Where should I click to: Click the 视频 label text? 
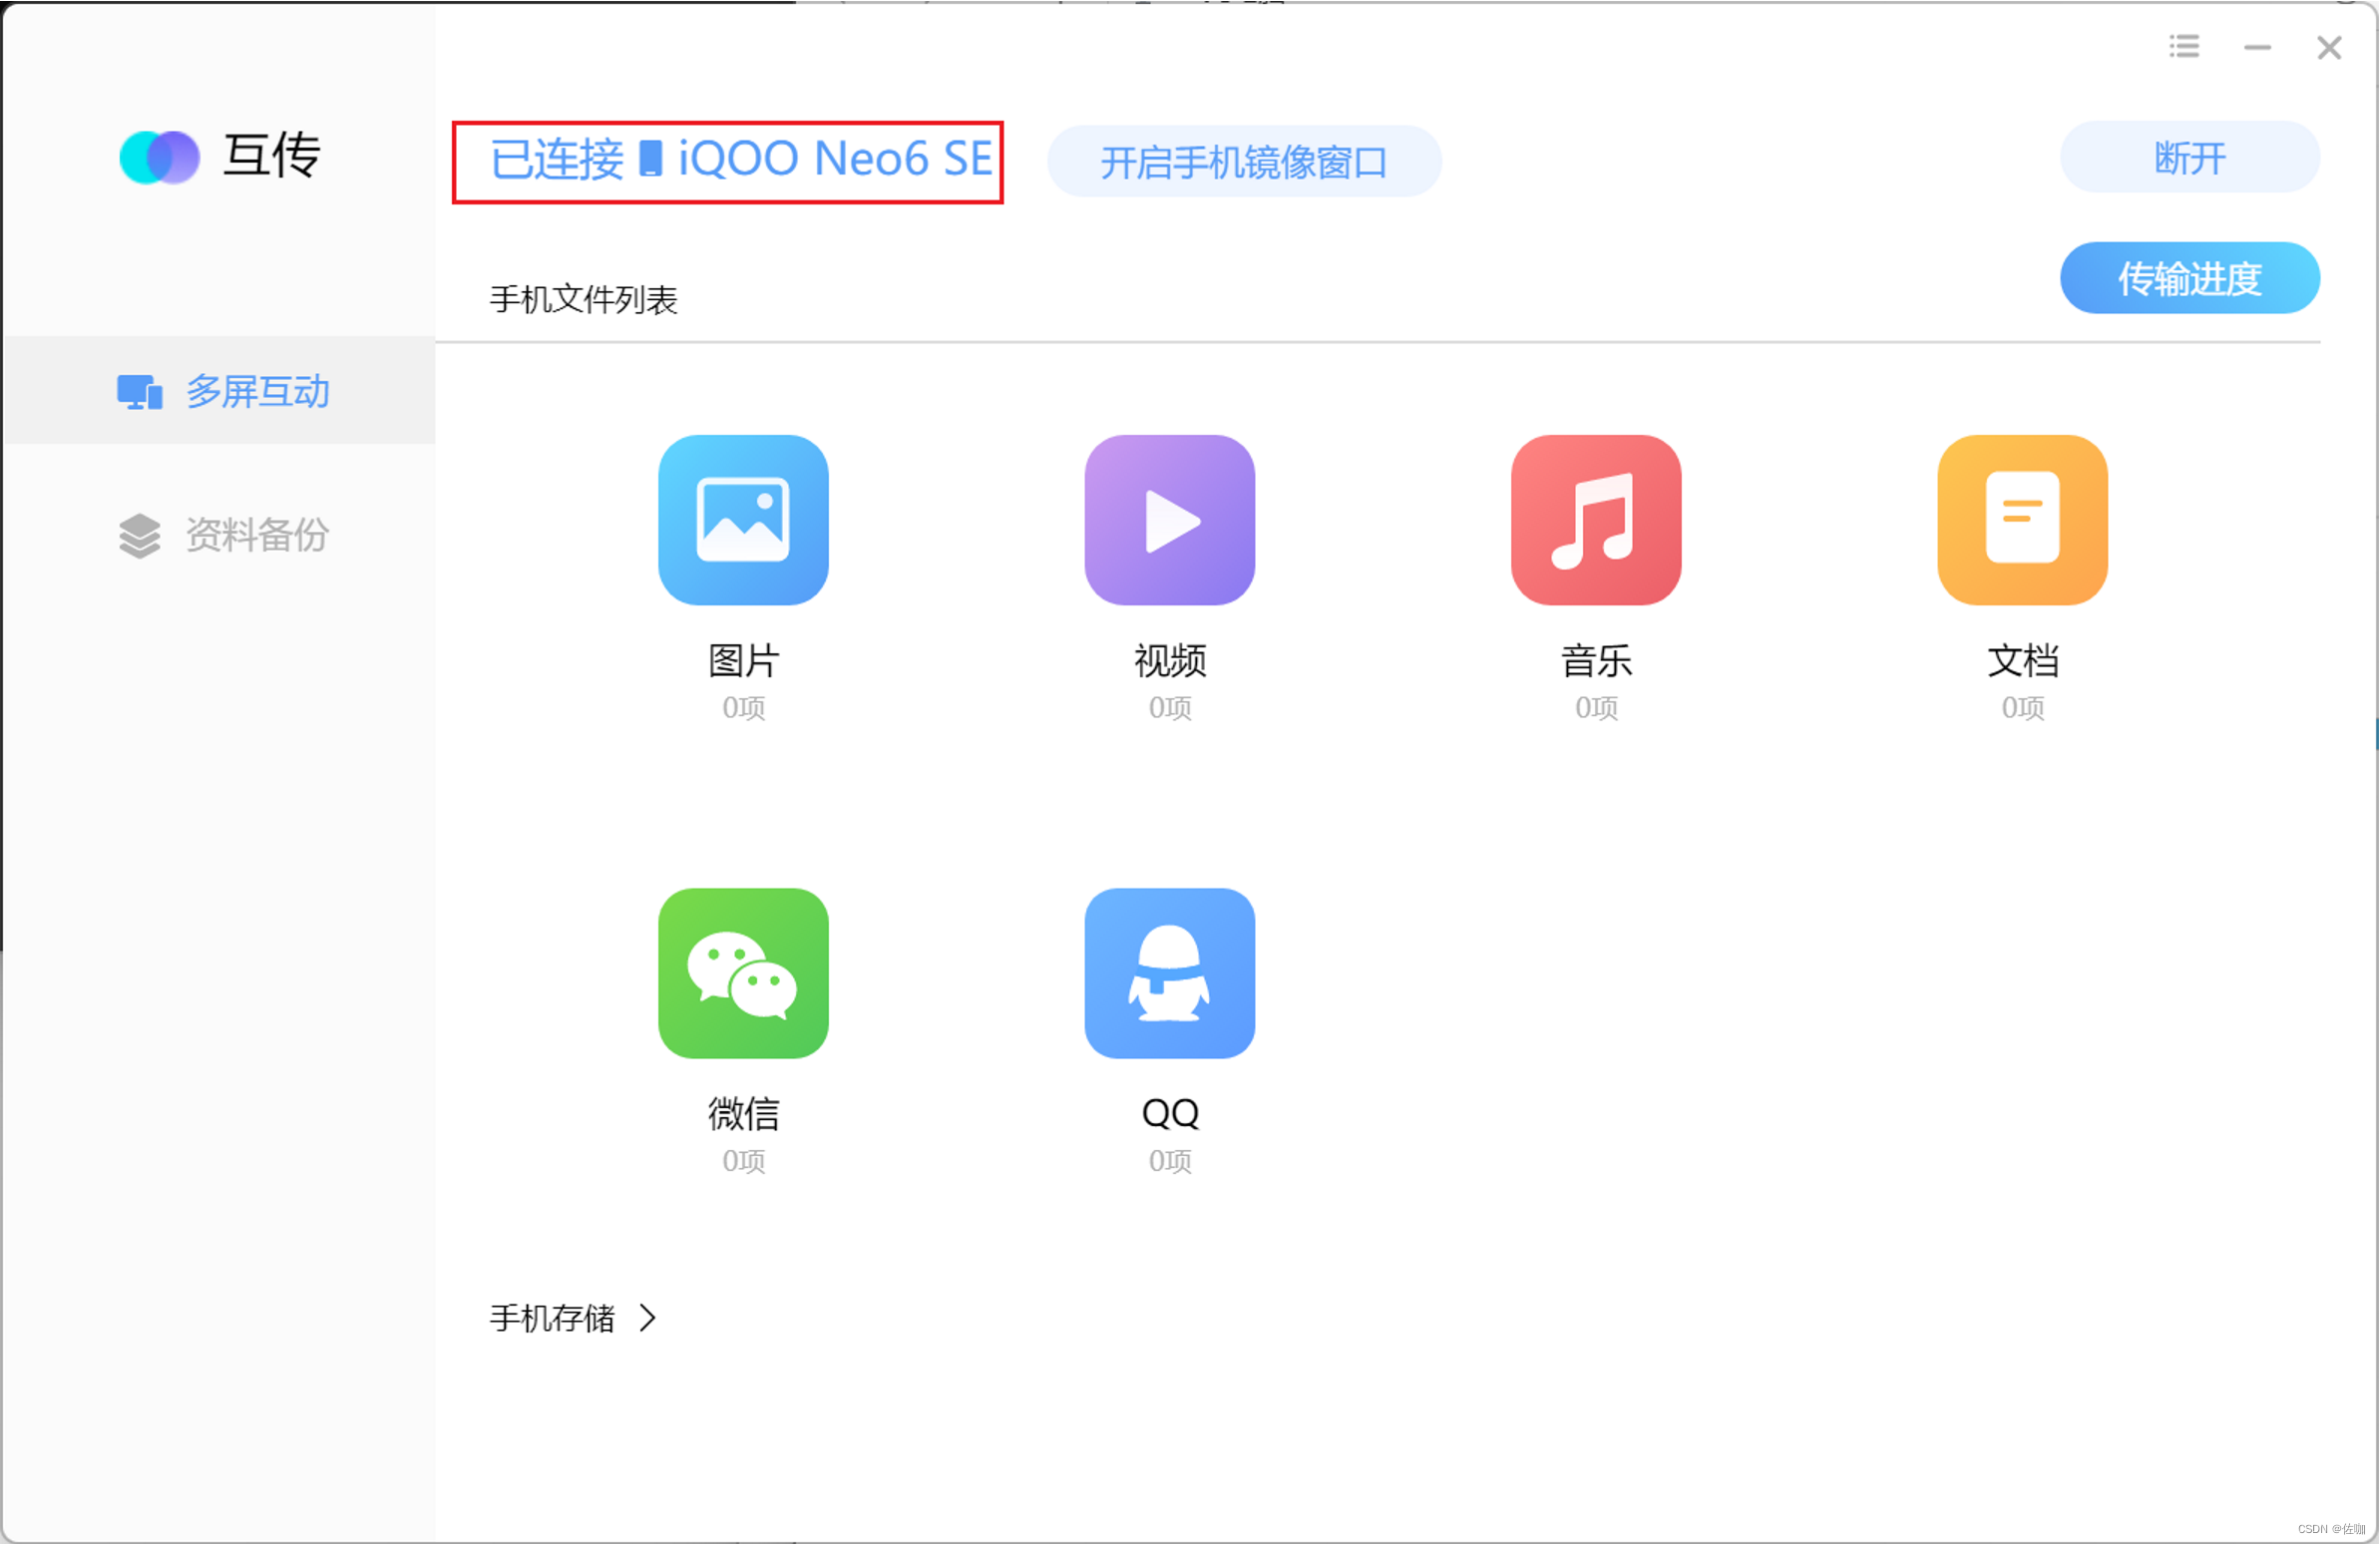(1170, 661)
